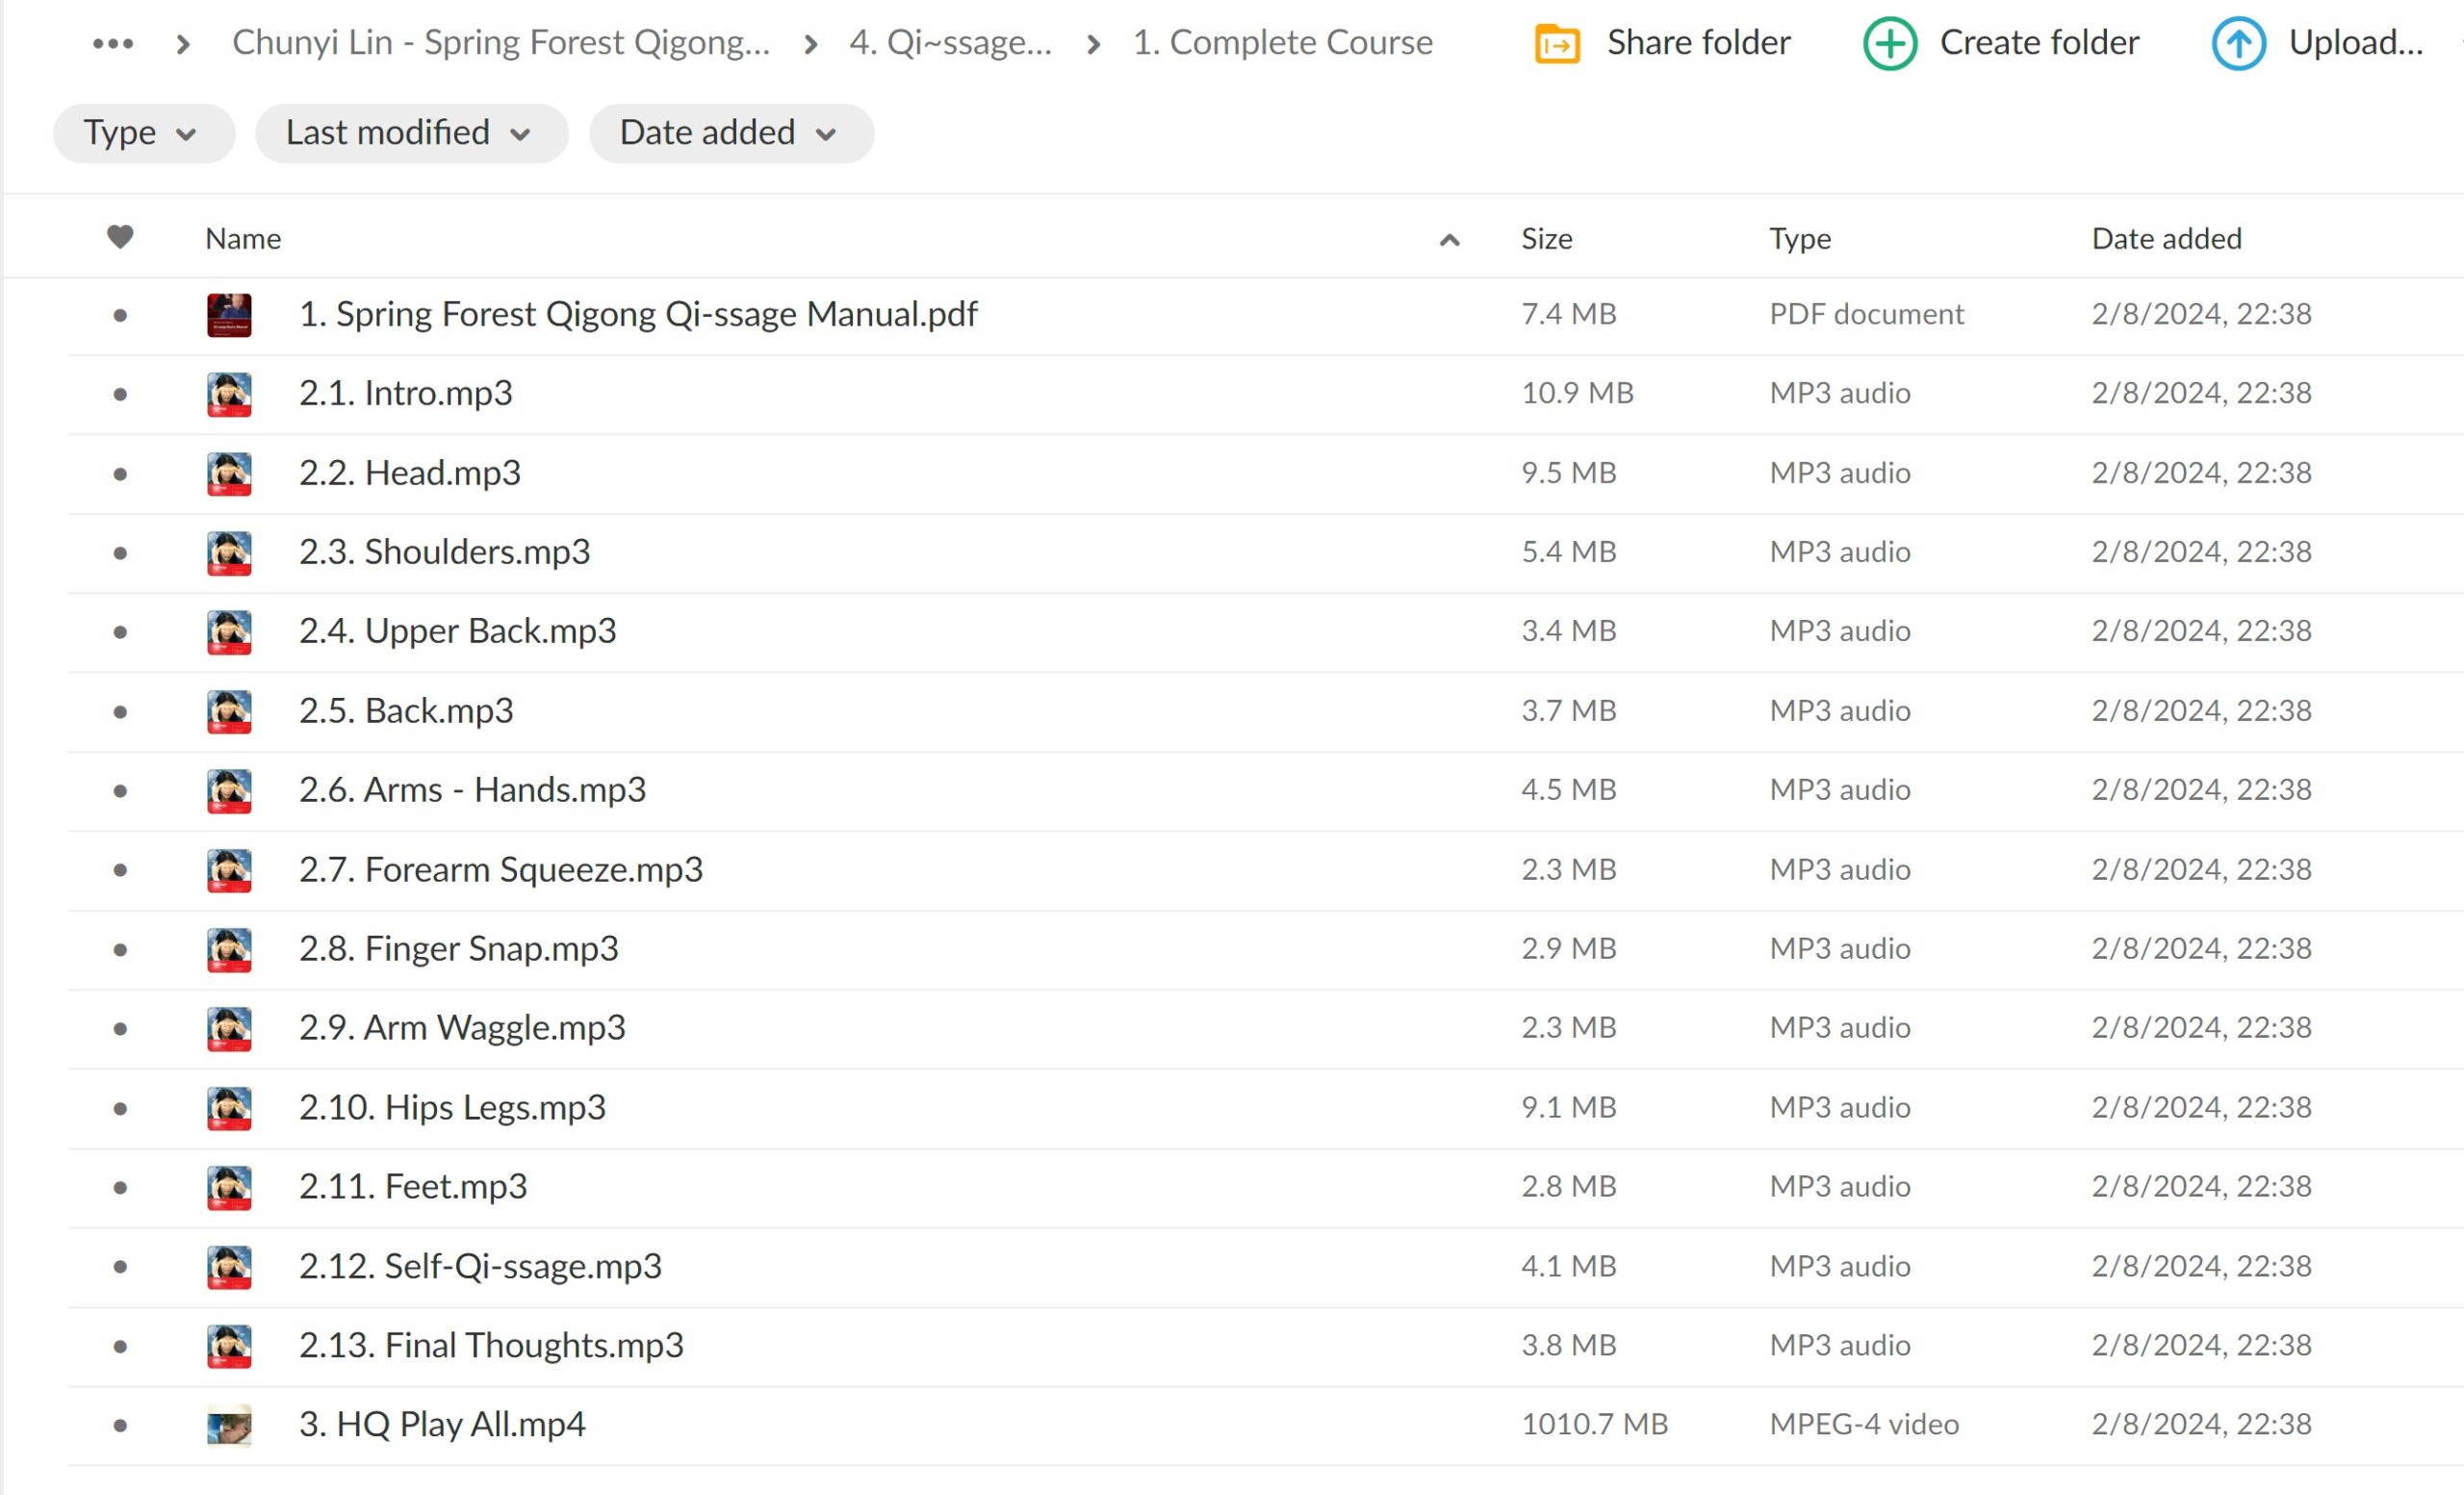Click the heart favorites column header

120,237
